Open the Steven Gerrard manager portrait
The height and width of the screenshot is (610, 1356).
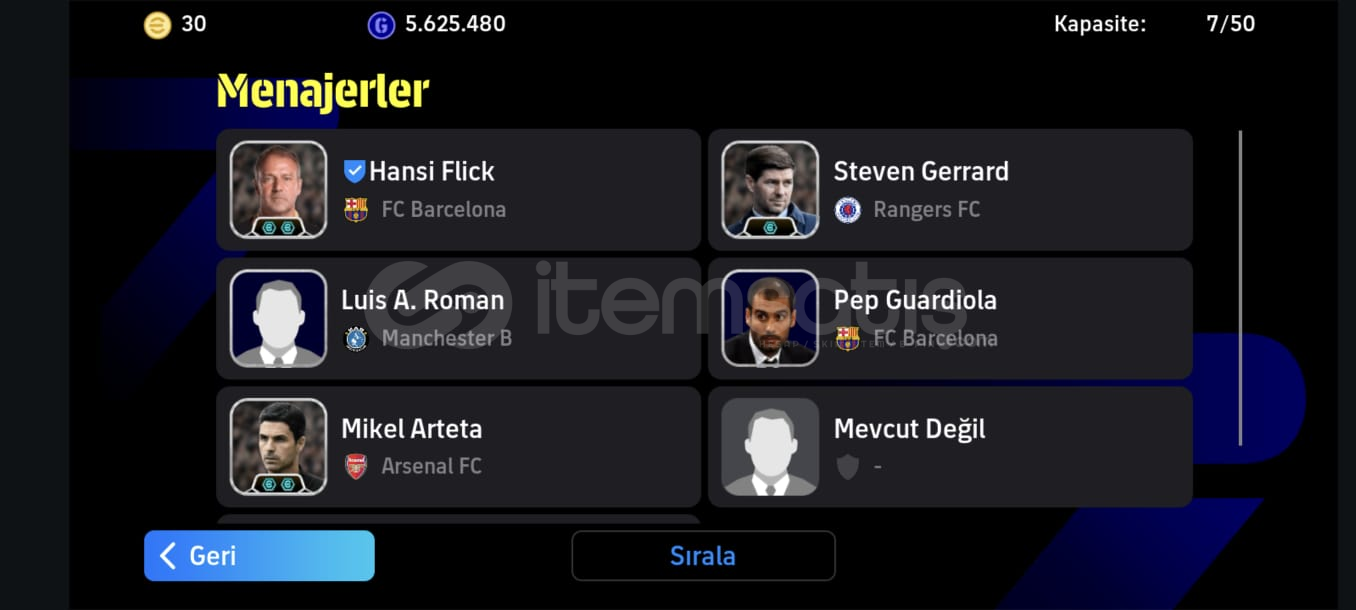coord(770,190)
